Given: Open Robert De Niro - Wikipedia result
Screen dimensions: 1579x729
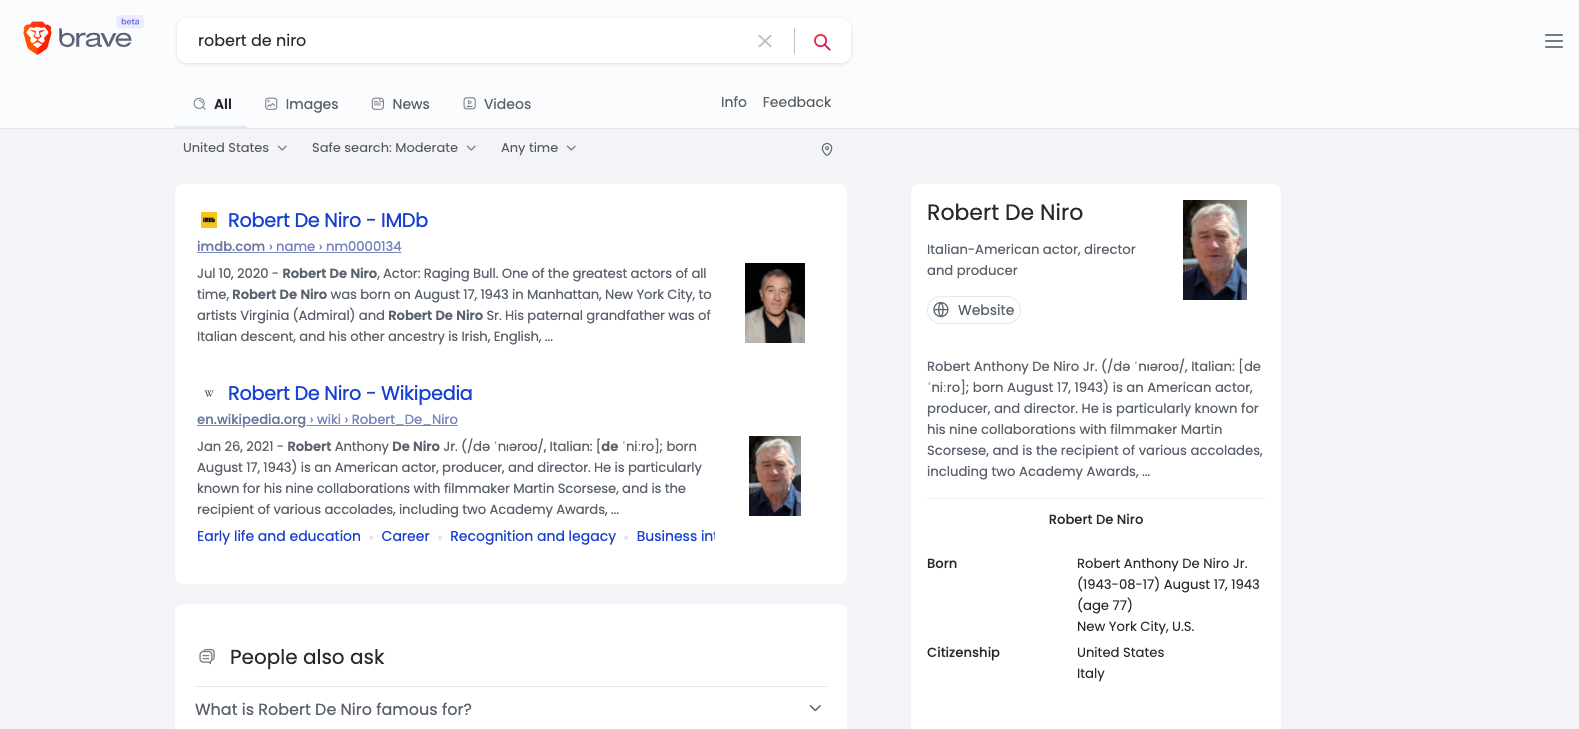Looking at the screenshot, I should pyautogui.click(x=350, y=393).
